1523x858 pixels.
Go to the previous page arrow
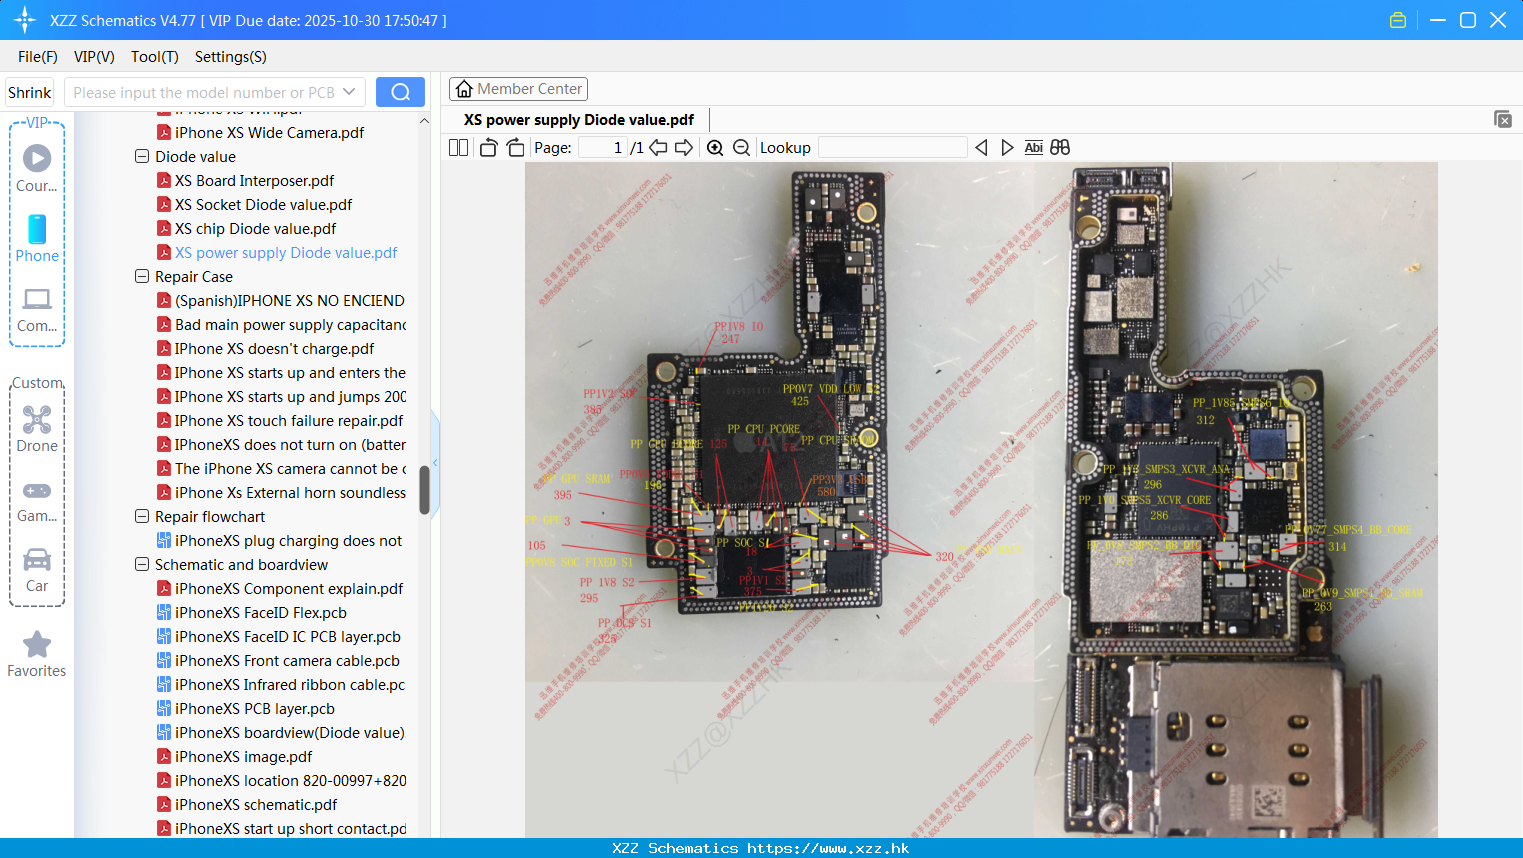coord(658,147)
